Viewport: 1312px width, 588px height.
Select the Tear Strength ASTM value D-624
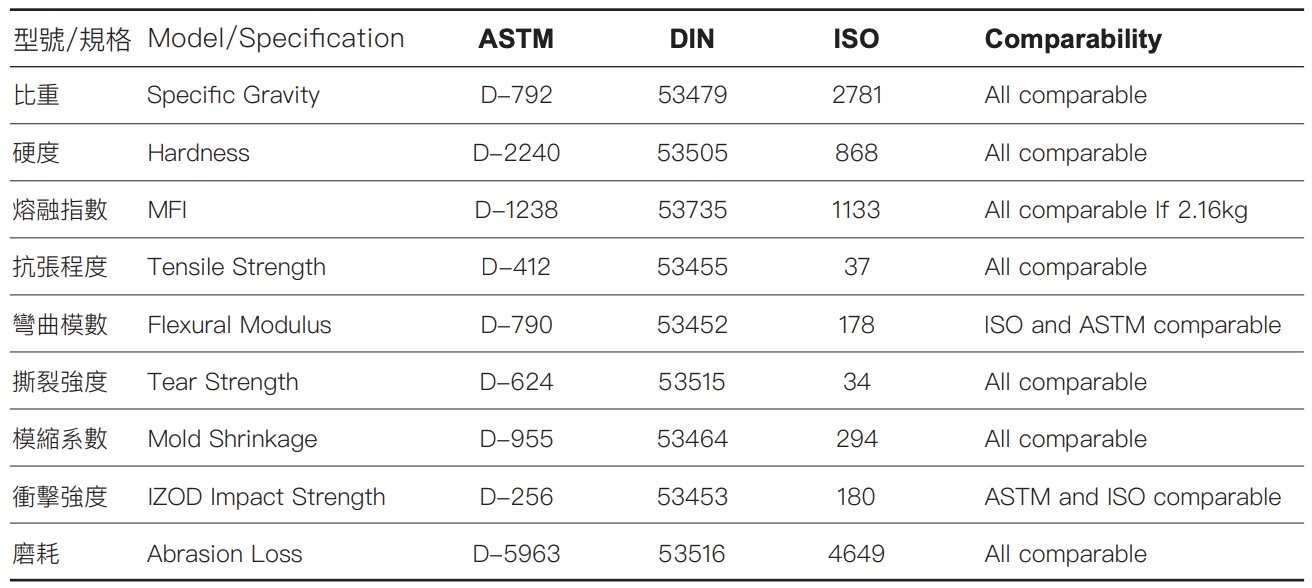pos(516,382)
